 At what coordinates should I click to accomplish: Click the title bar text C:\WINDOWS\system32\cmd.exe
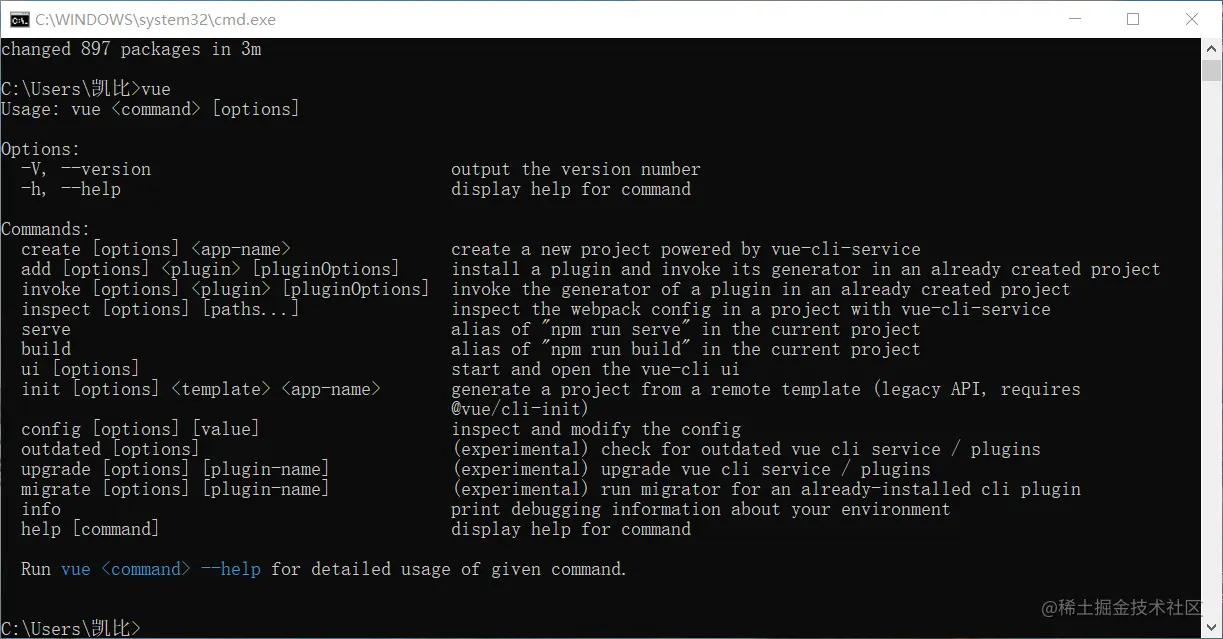tap(155, 19)
